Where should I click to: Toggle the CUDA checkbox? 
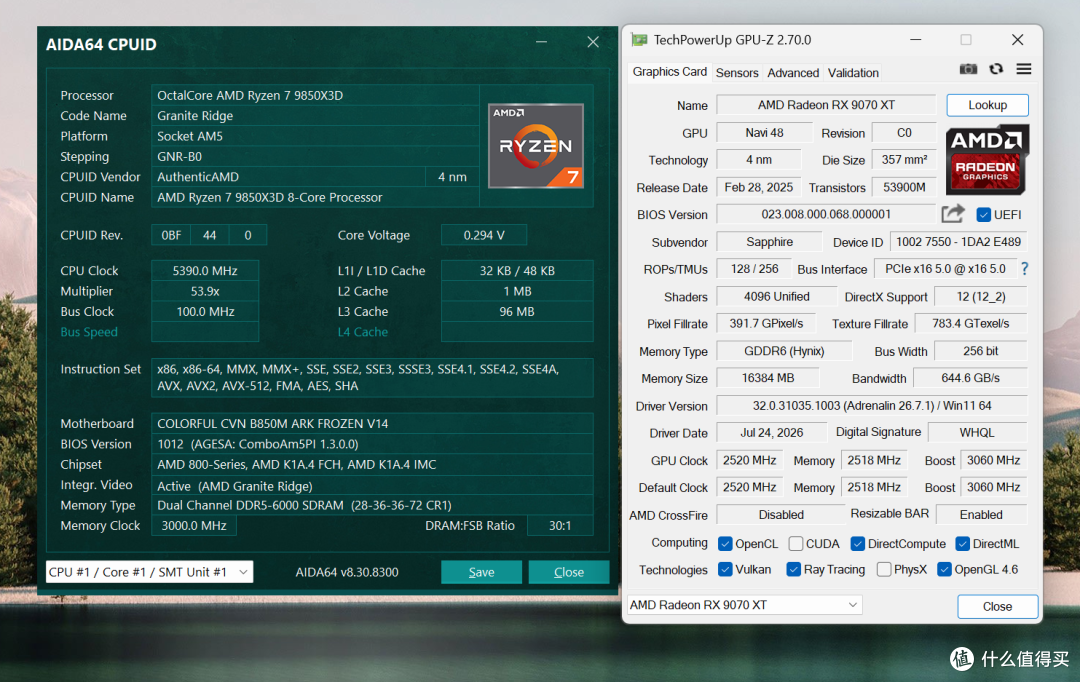click(796, 544)
